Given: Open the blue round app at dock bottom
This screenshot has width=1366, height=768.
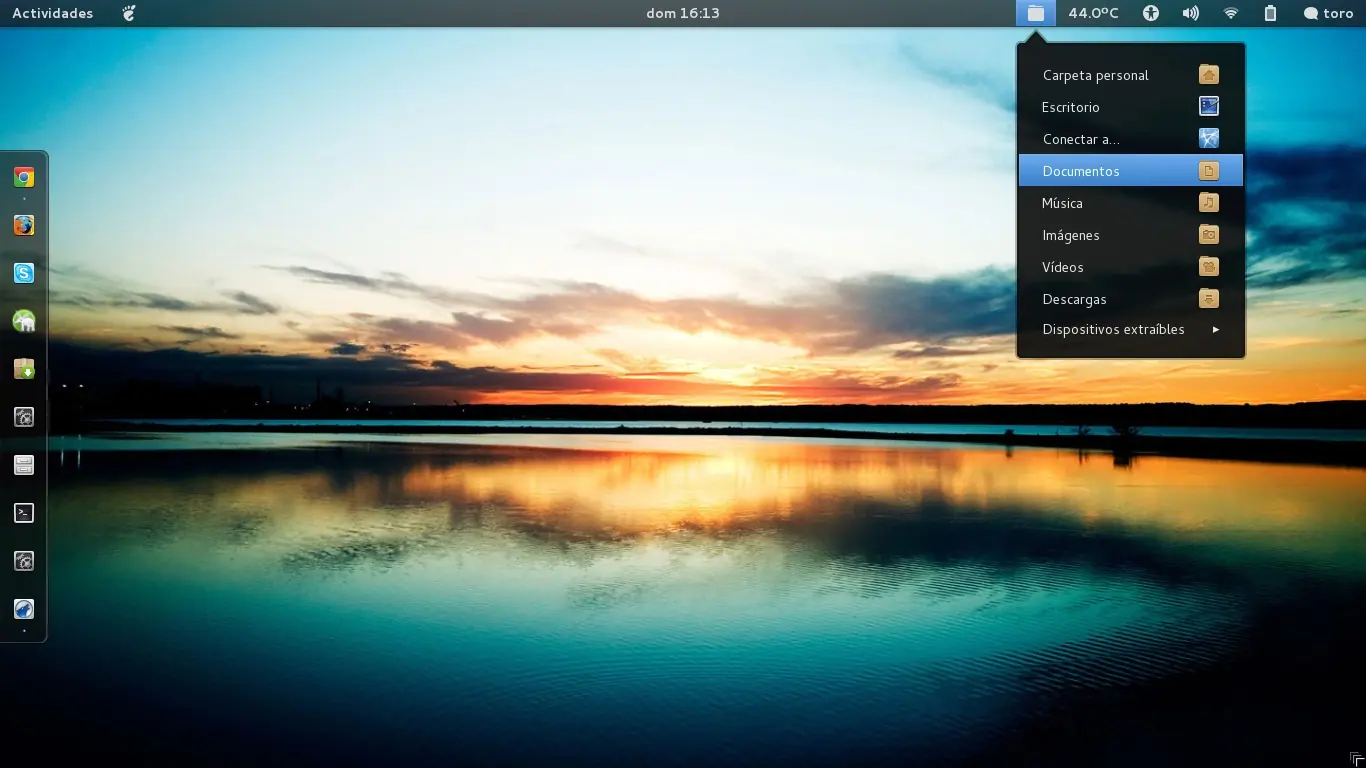Looking at the screenshot, I should pos(24,609).
